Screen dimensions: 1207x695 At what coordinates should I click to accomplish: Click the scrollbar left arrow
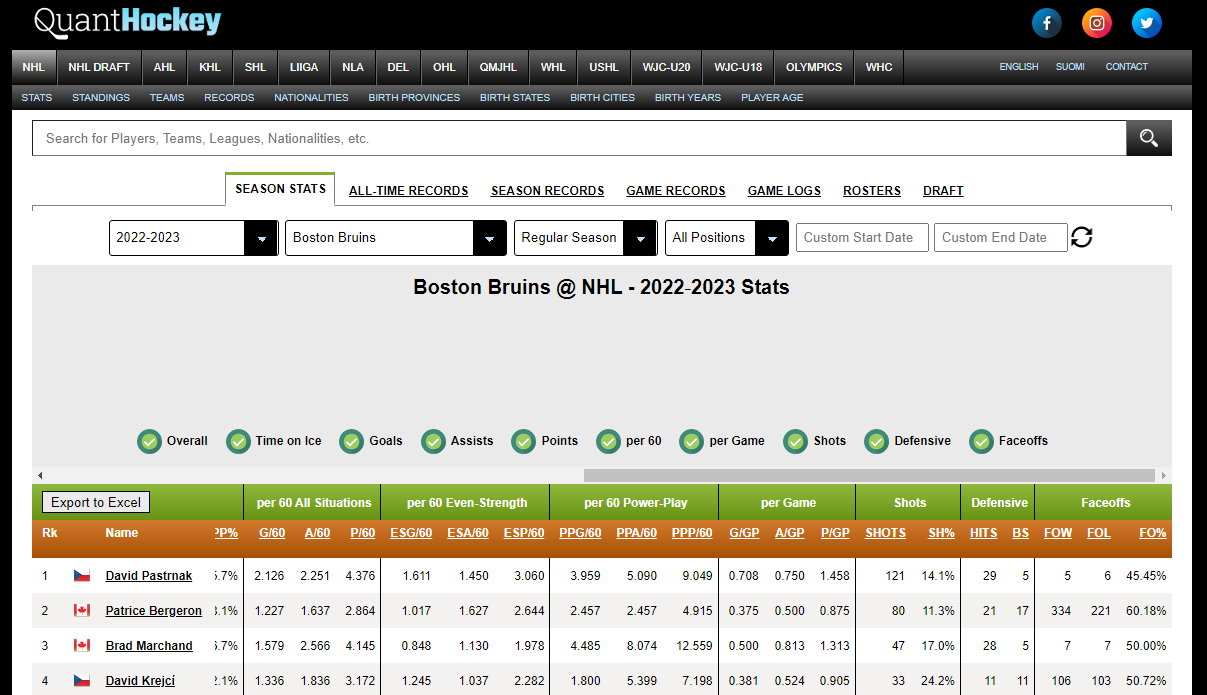(39, 475)
